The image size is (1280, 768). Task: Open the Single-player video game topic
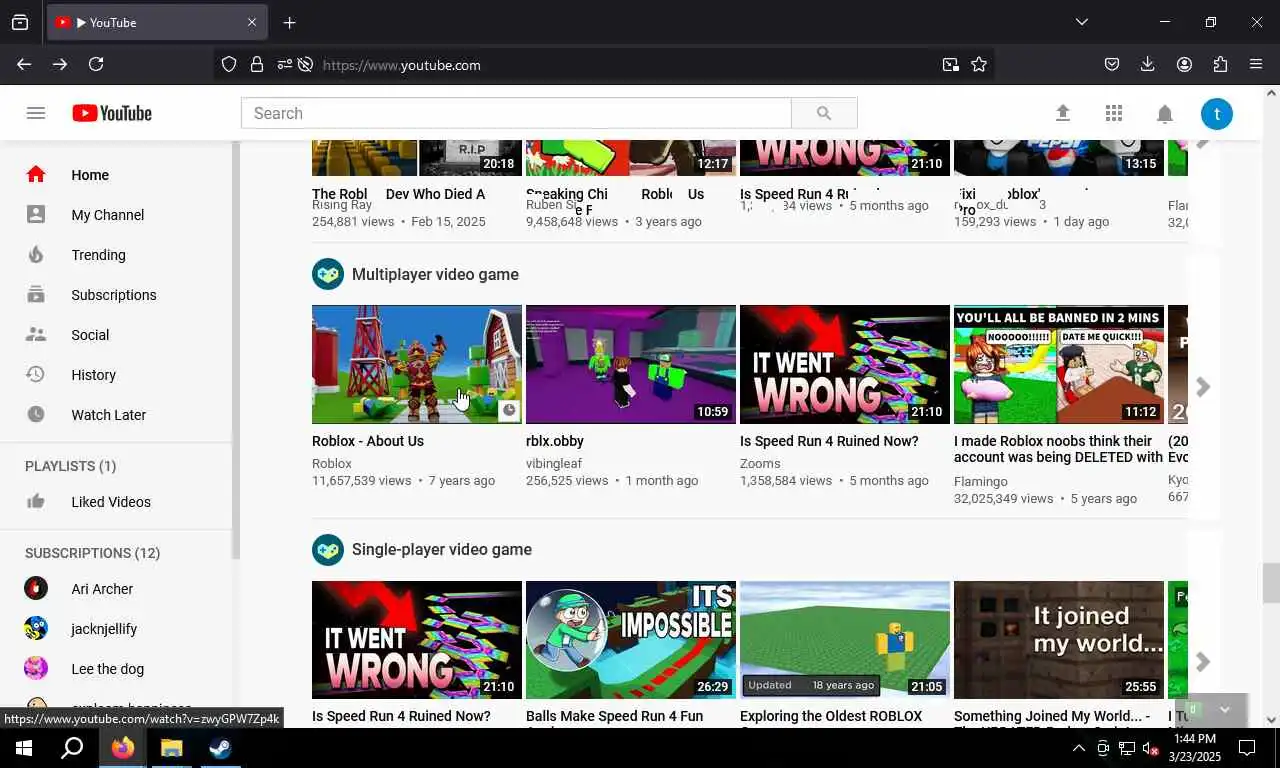pyautogui.click(x=441, y=549)
